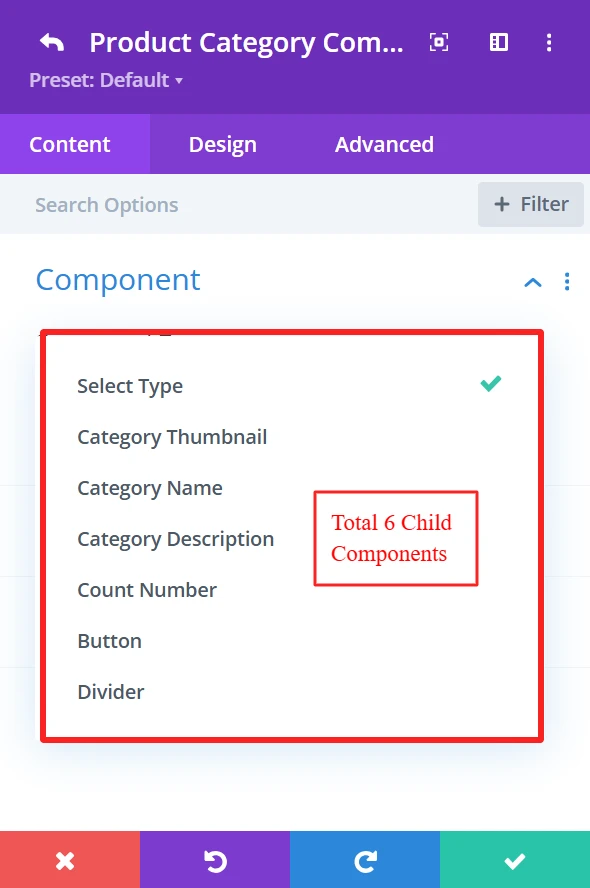The image size is (590, 888).
Task: Select Divider component type
Action: coord(111,692)
